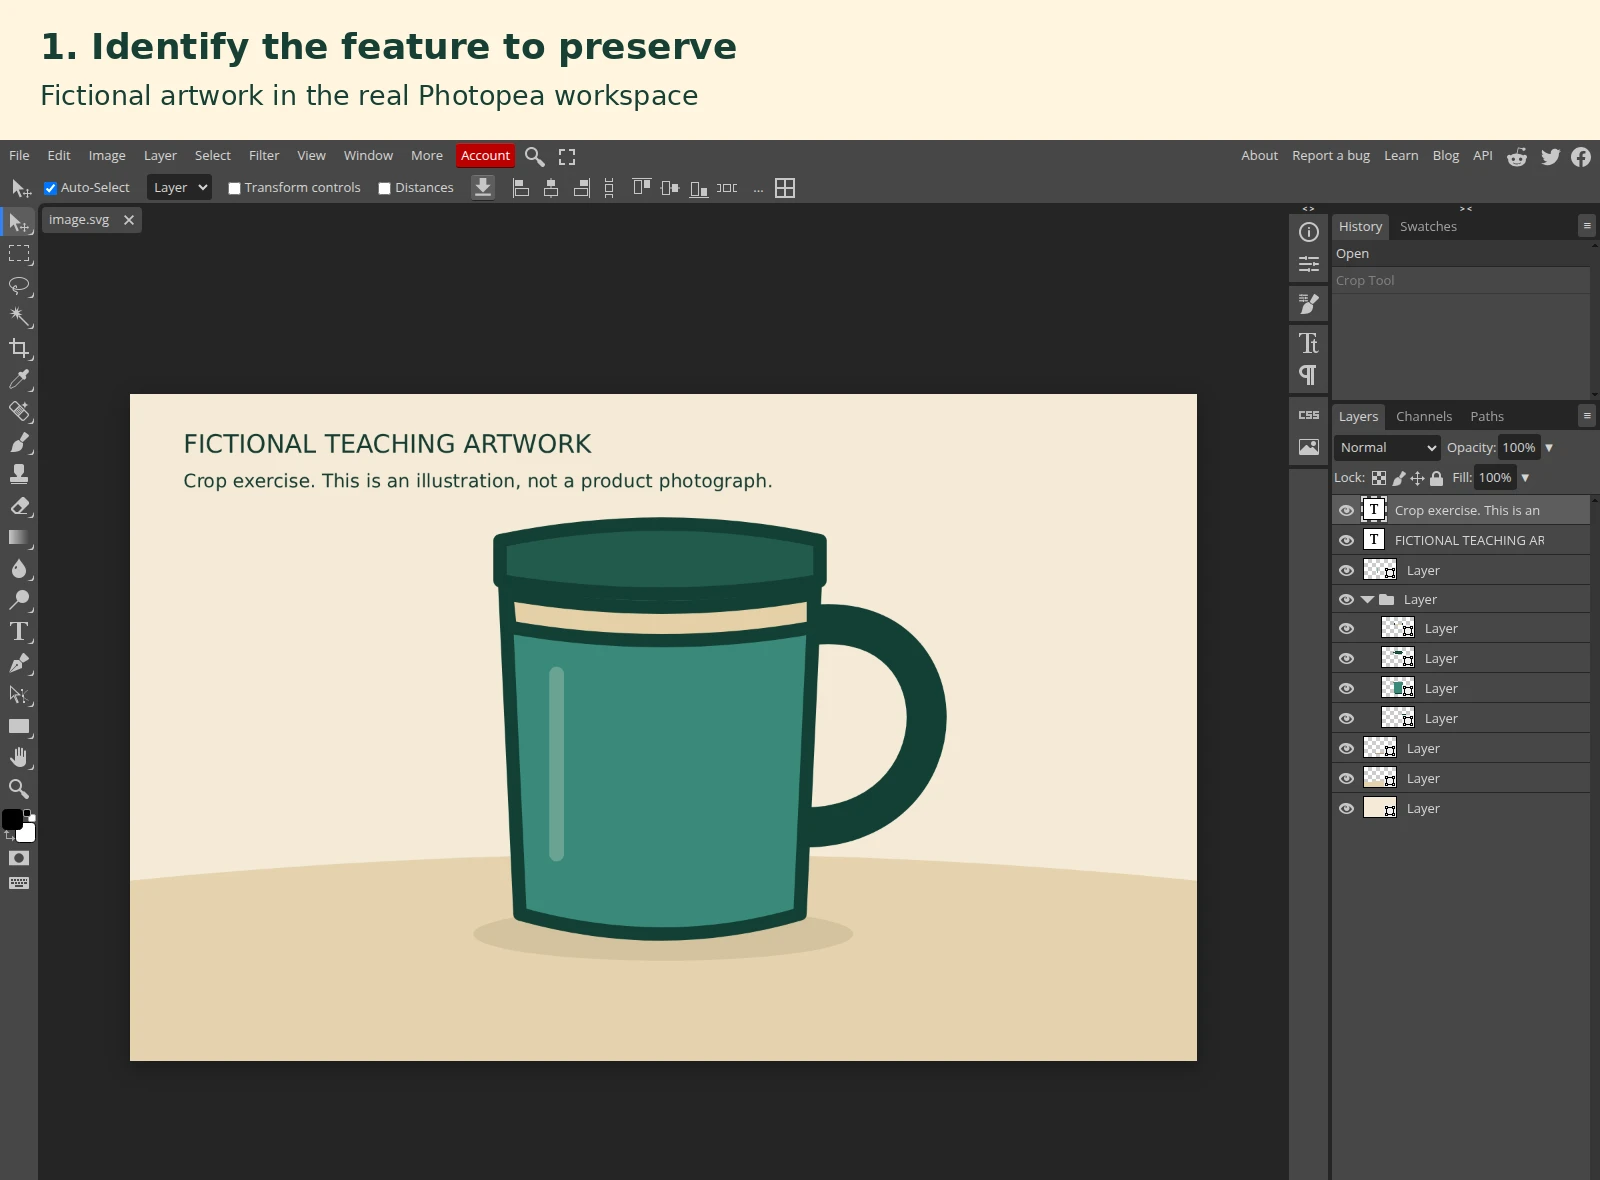Open the Auto-Select Layer dropdown
The width and height of the screenshot is (1600, 1180).
pos(179,188)
